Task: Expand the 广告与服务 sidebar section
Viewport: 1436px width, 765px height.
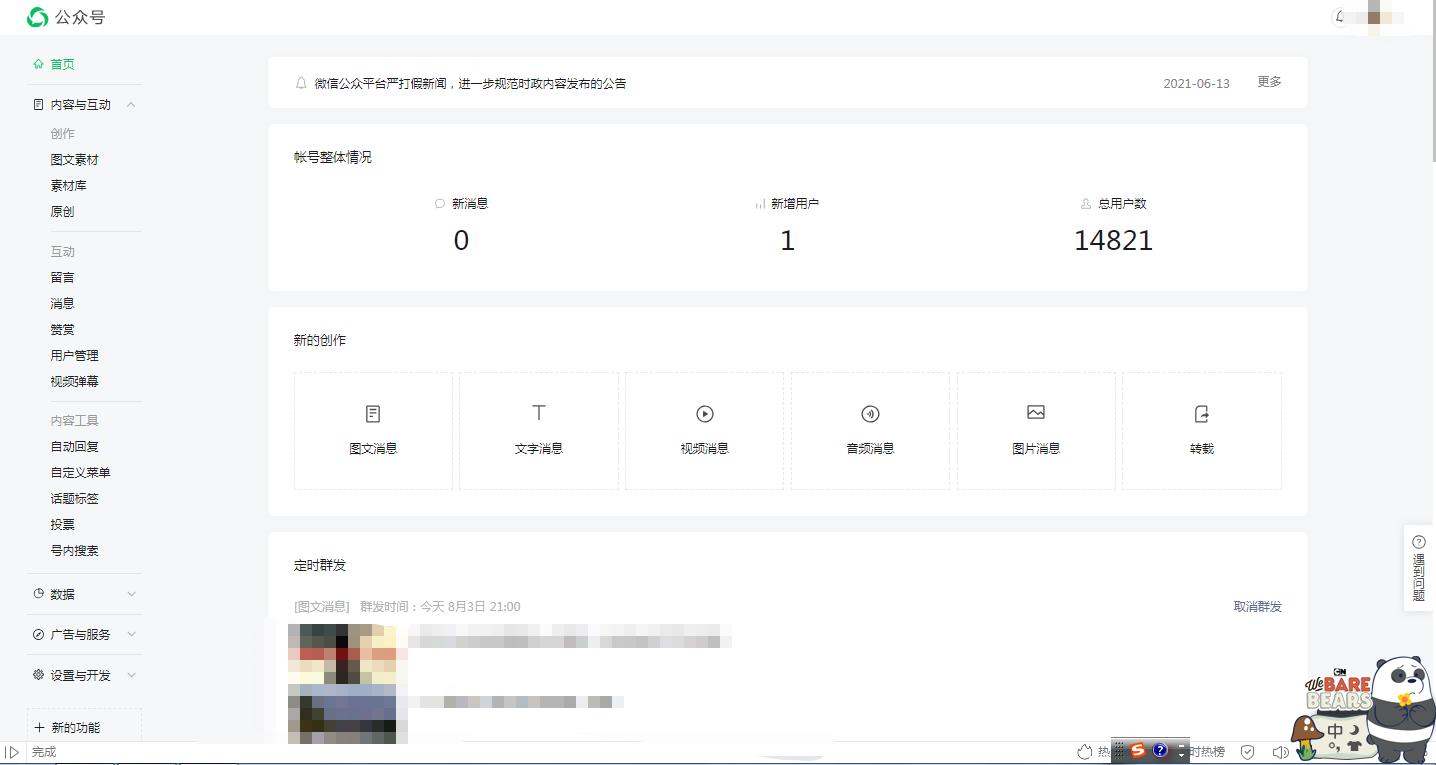Action: coord(131,635)
